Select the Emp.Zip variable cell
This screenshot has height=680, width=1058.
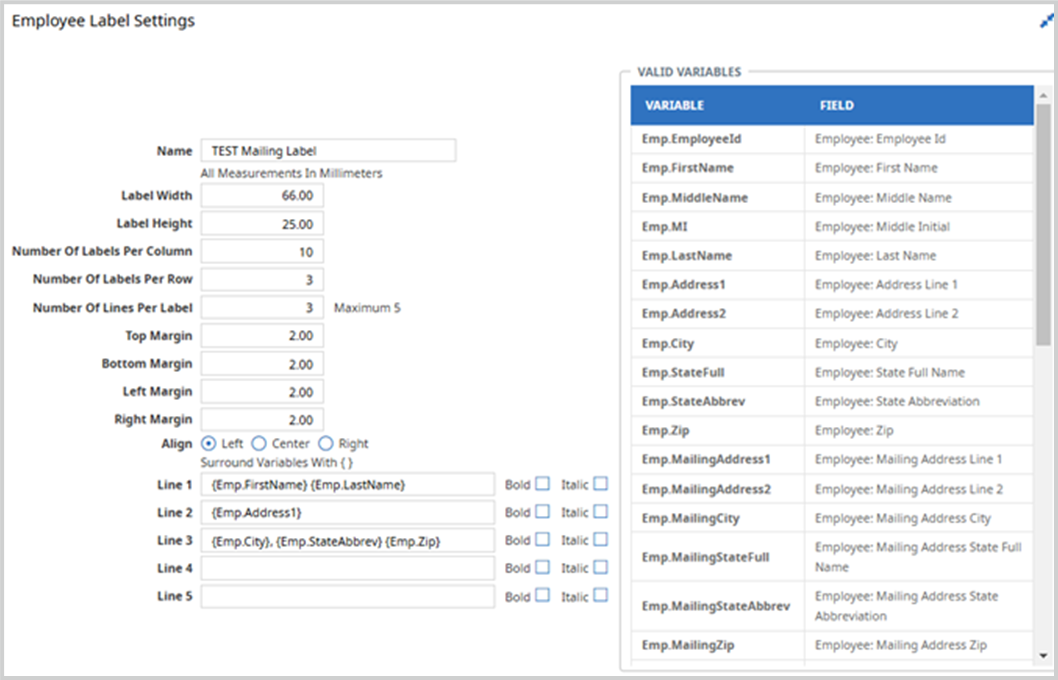718,430
